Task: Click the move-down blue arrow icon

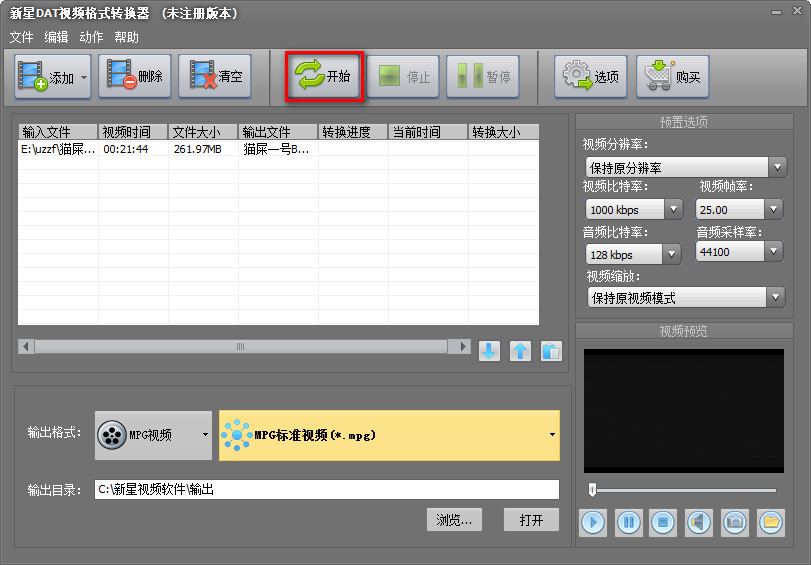Action: [489, 351]
